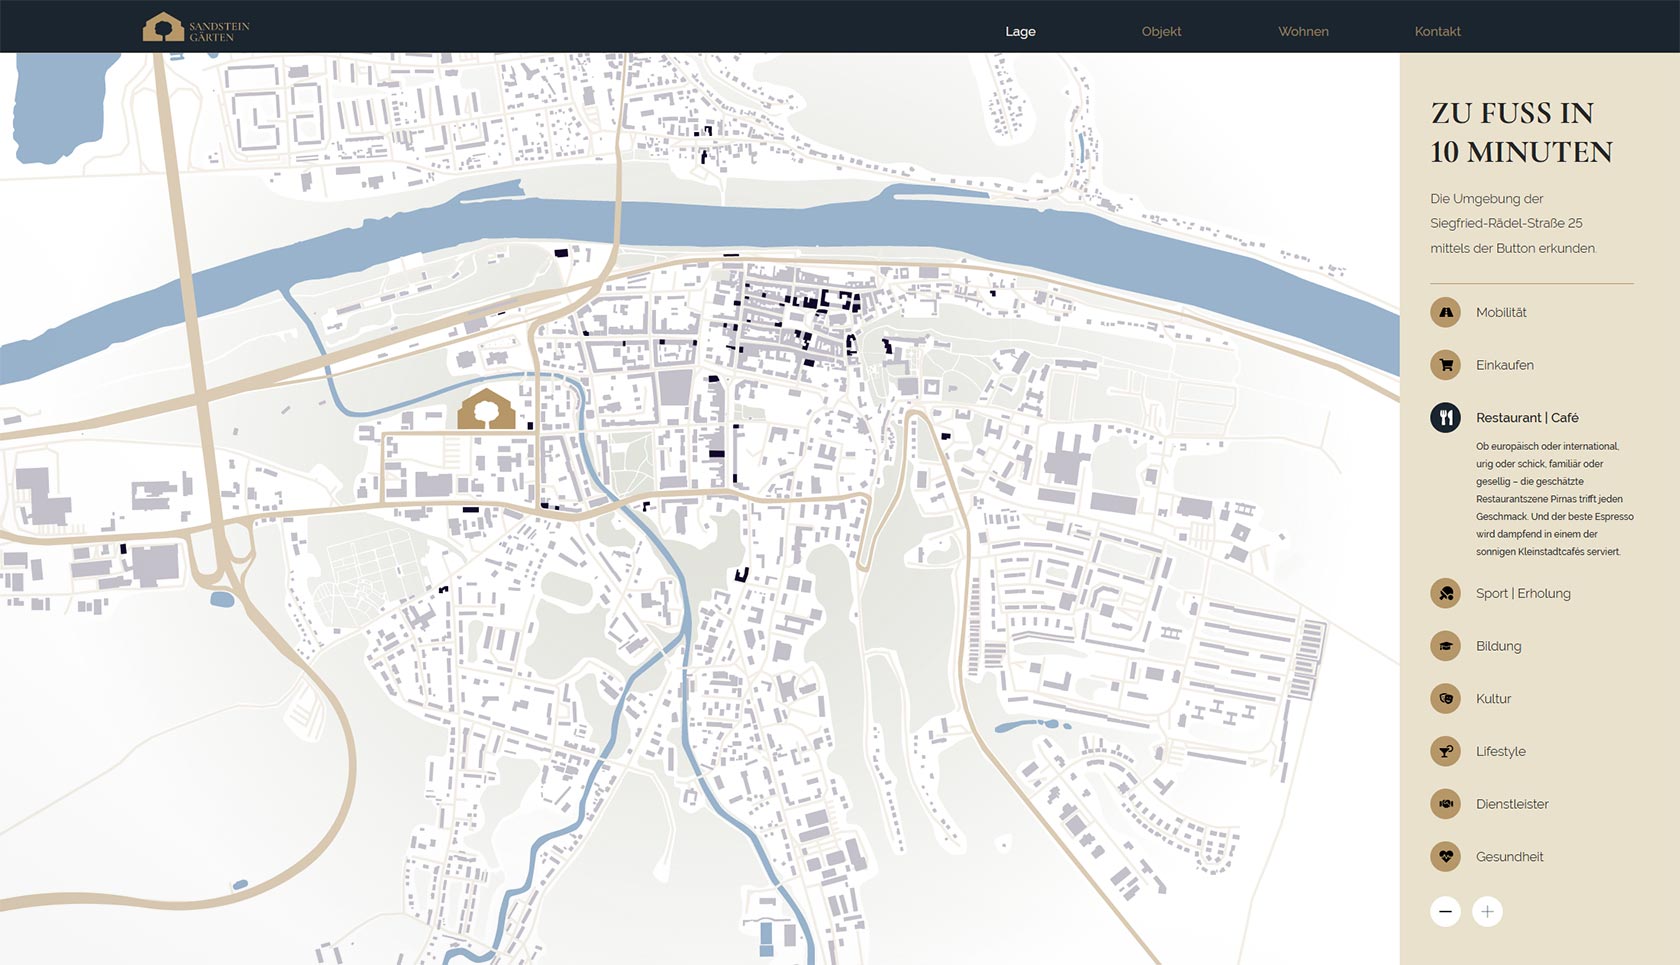
Task: Click the golden property marker on map
Action: pyautogui.click(x=486, y=410)
